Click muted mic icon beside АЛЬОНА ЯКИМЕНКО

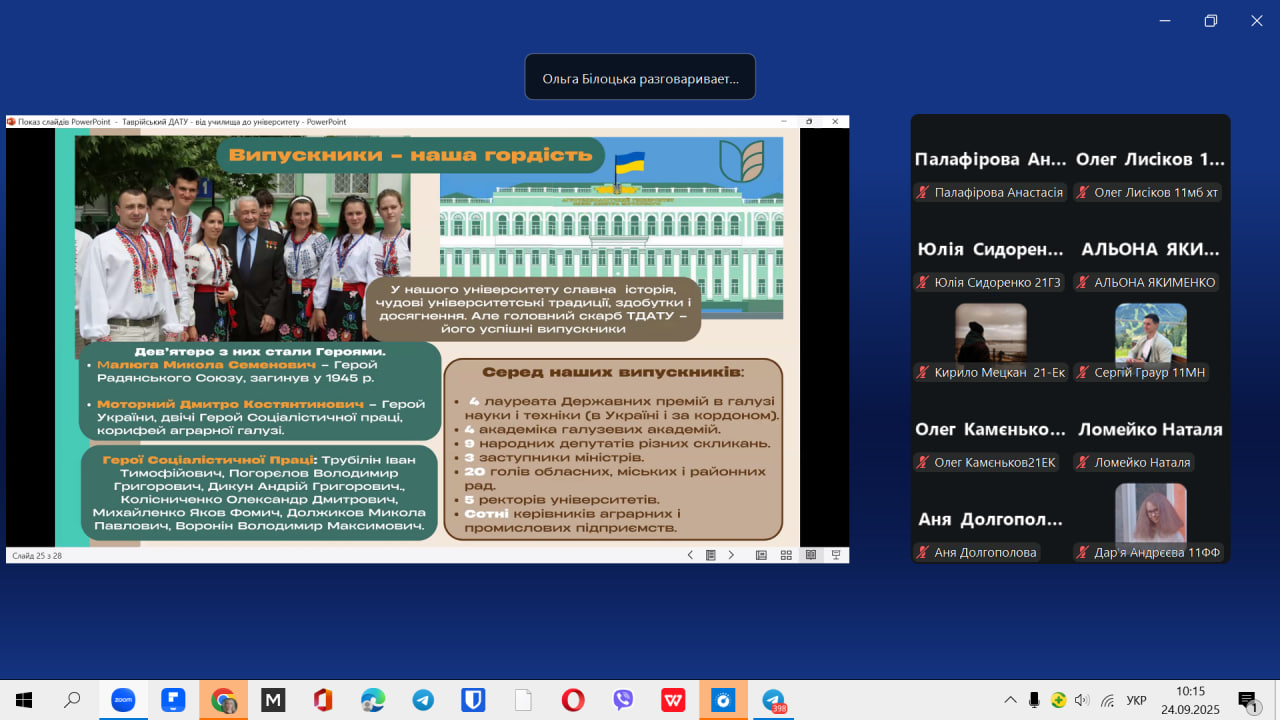(1083, 283)
